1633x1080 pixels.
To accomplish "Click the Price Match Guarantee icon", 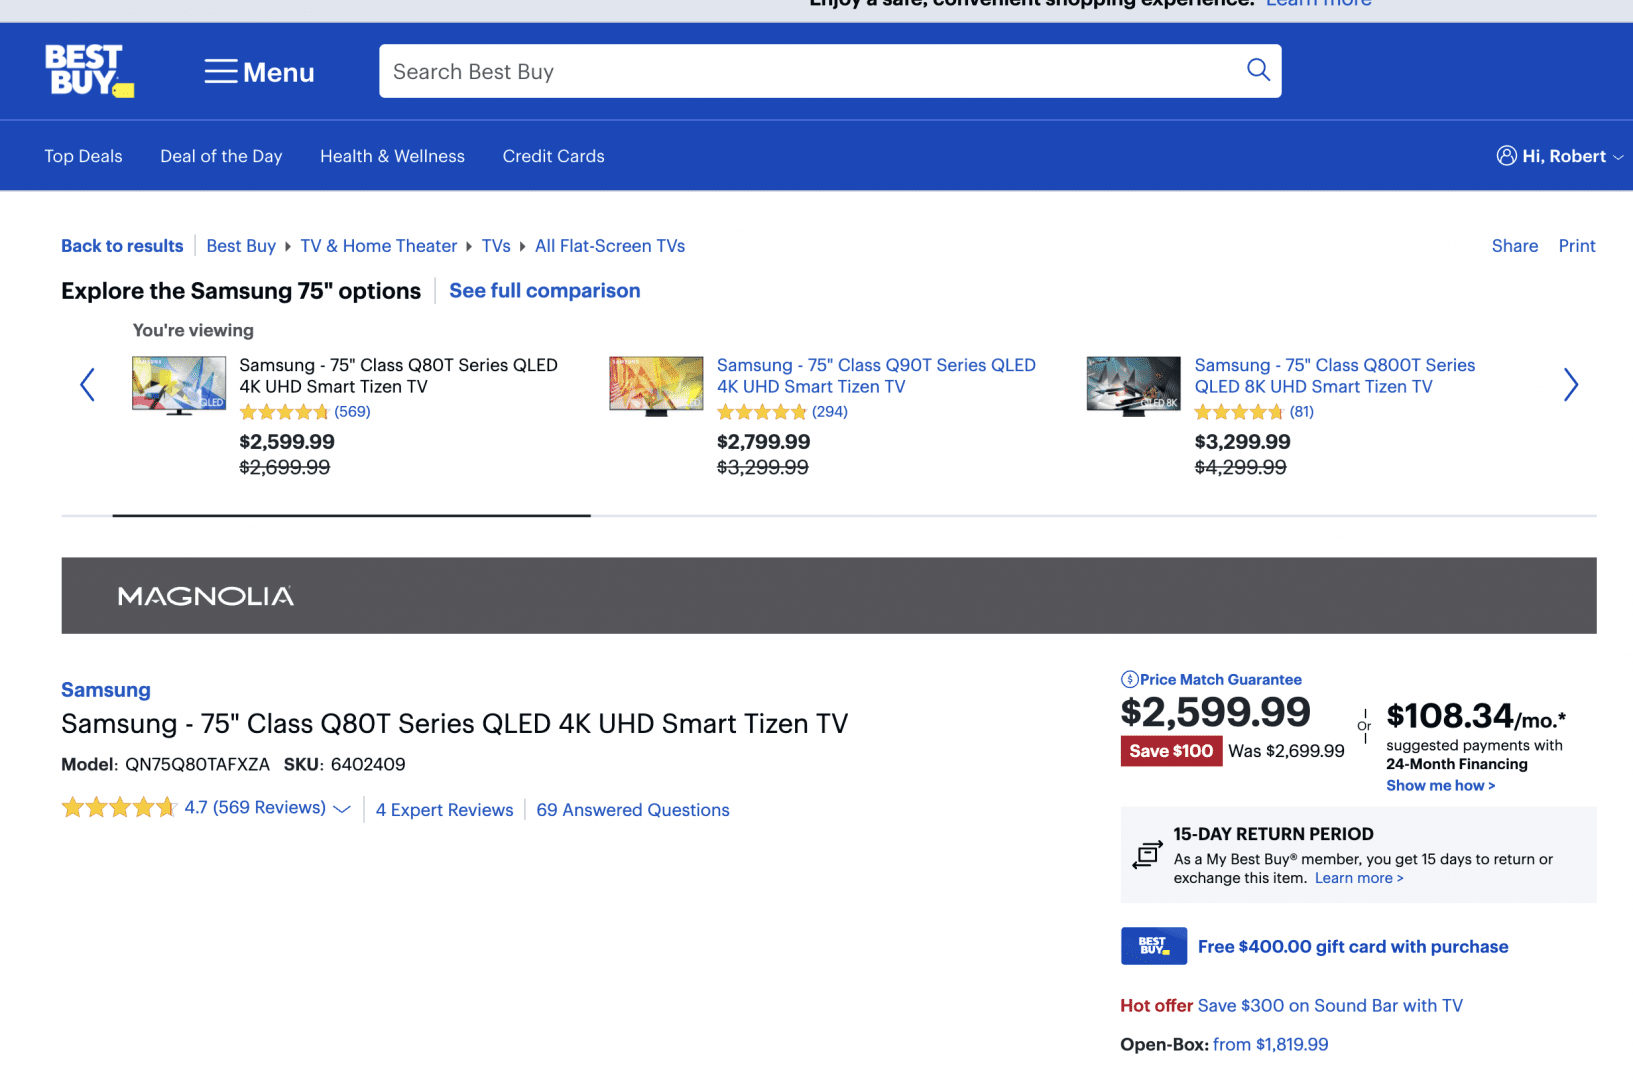I will [x=1129, y=680].
